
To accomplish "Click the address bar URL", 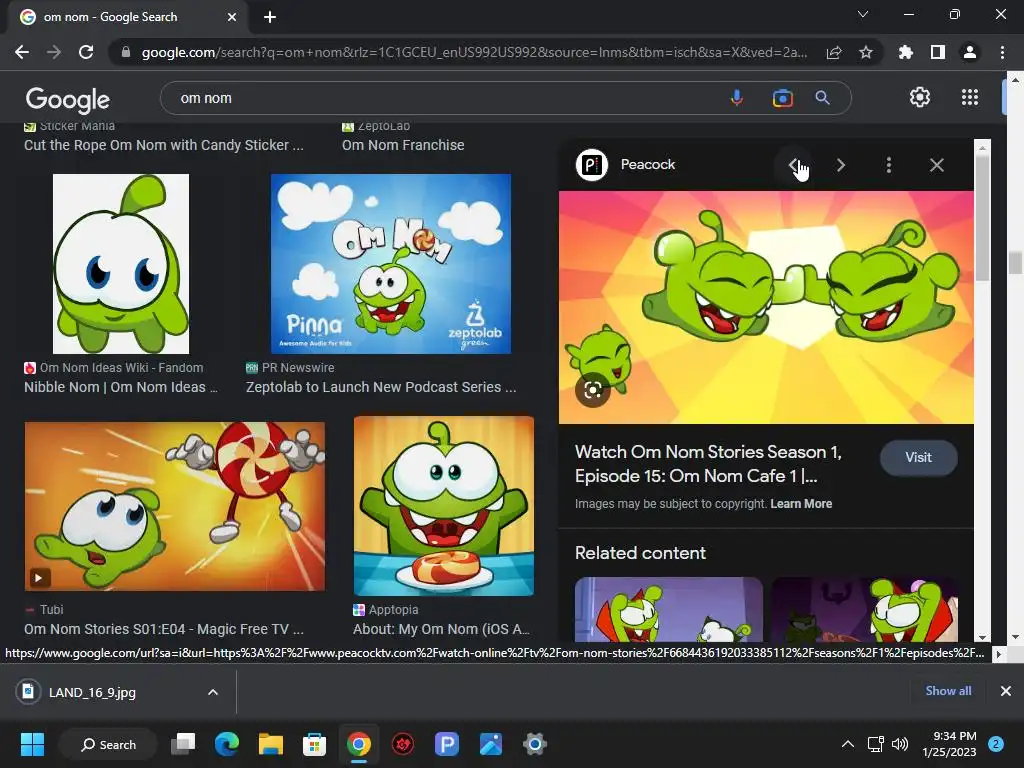I will (x=474, y=52).
